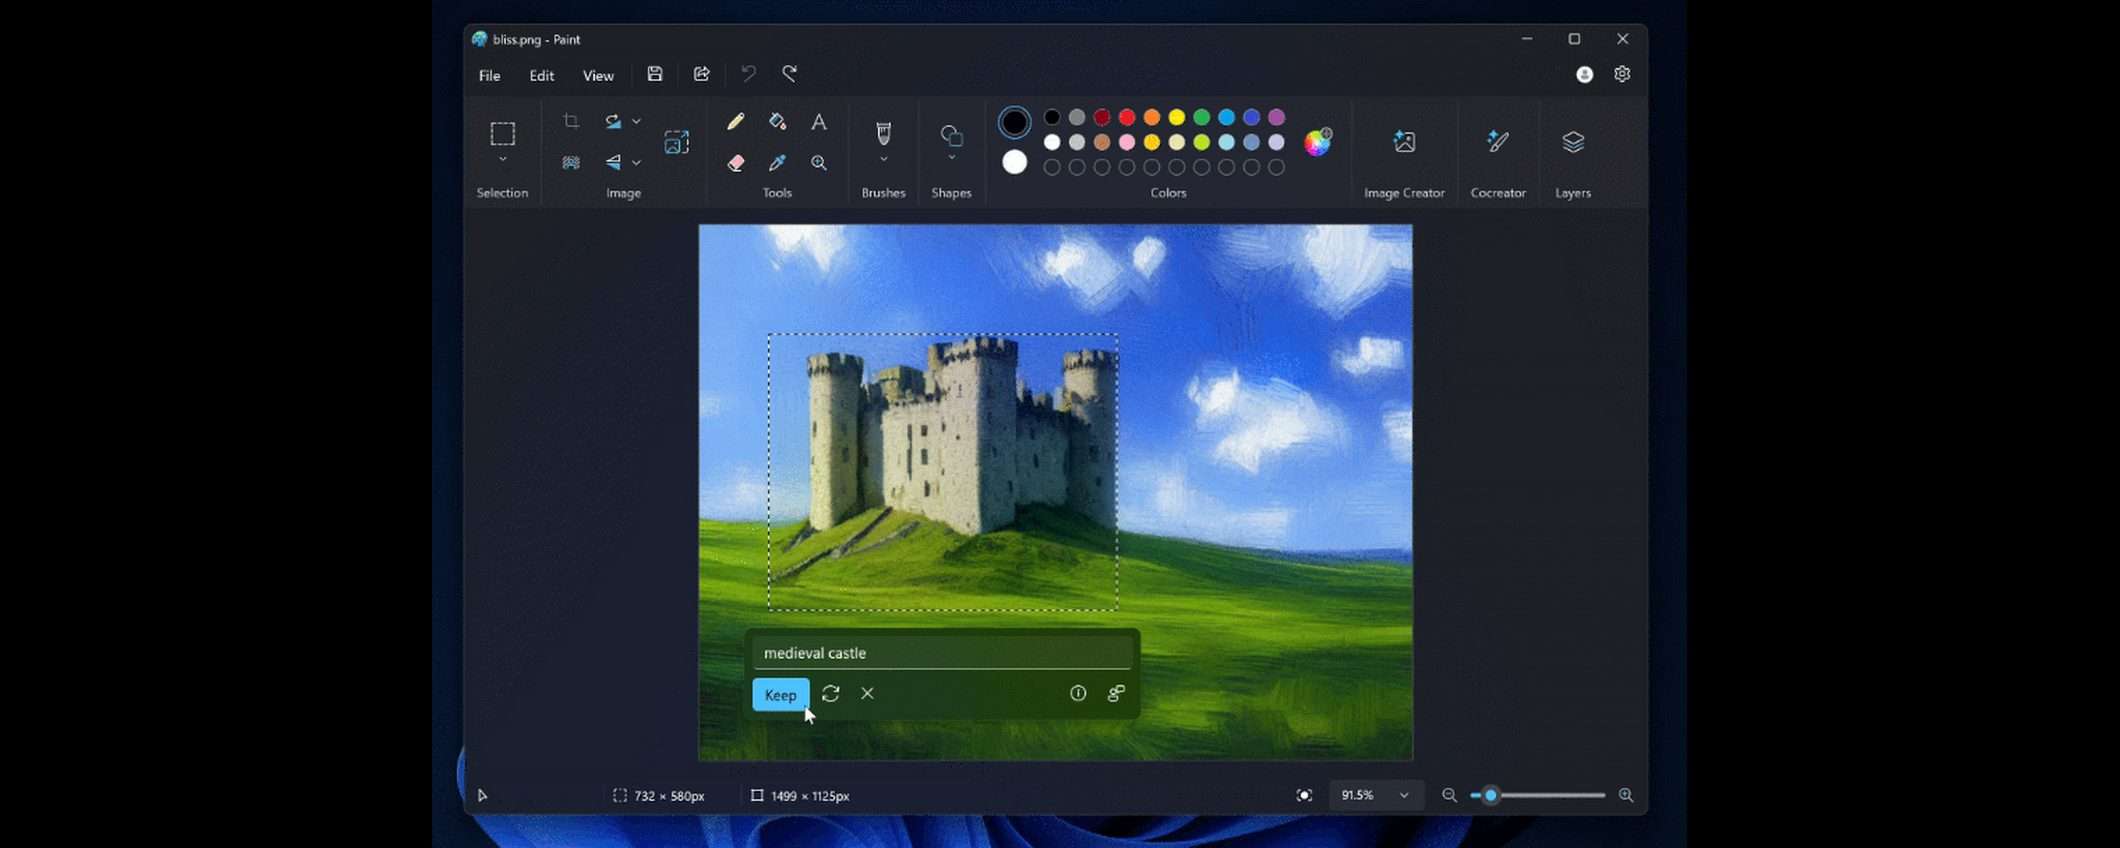
Task: Click the zoom in magnifier icon
Action: coord(1626,796)
